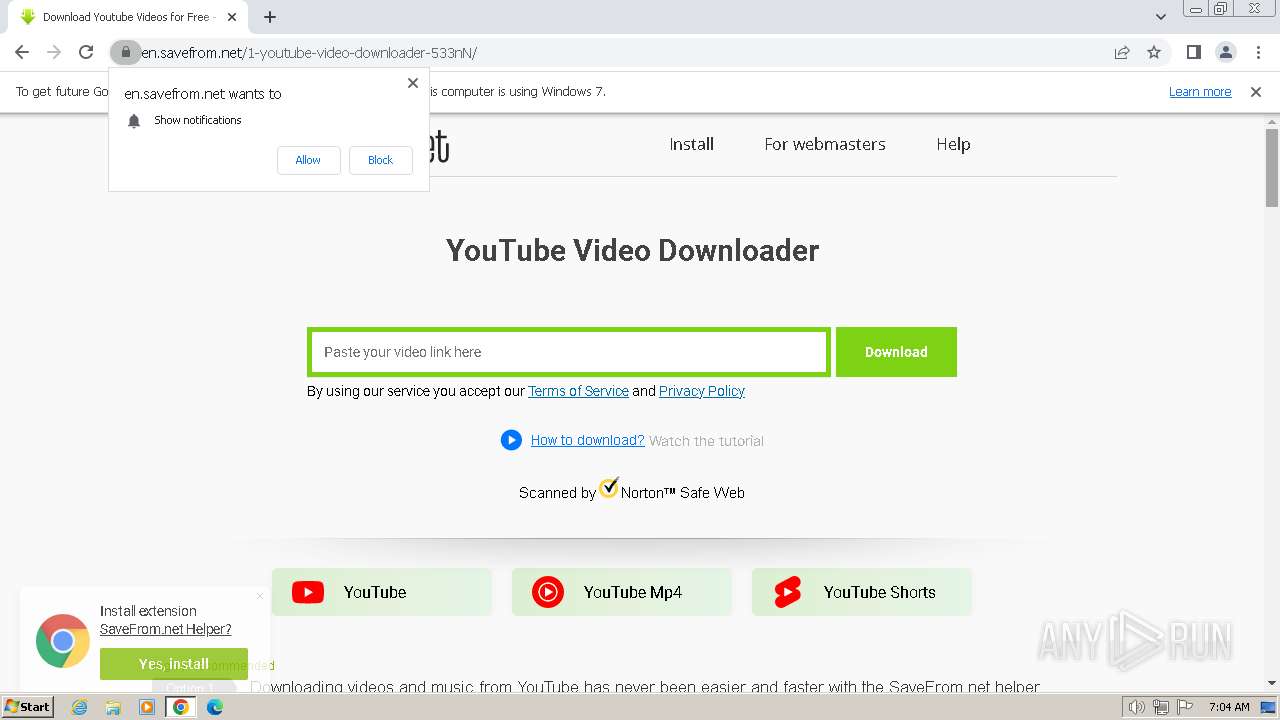Image resolution: width=1280 pixels, height=720 pixels.
Task: Launch Internet Explorer from taskbar
Action: pos(79,706)
